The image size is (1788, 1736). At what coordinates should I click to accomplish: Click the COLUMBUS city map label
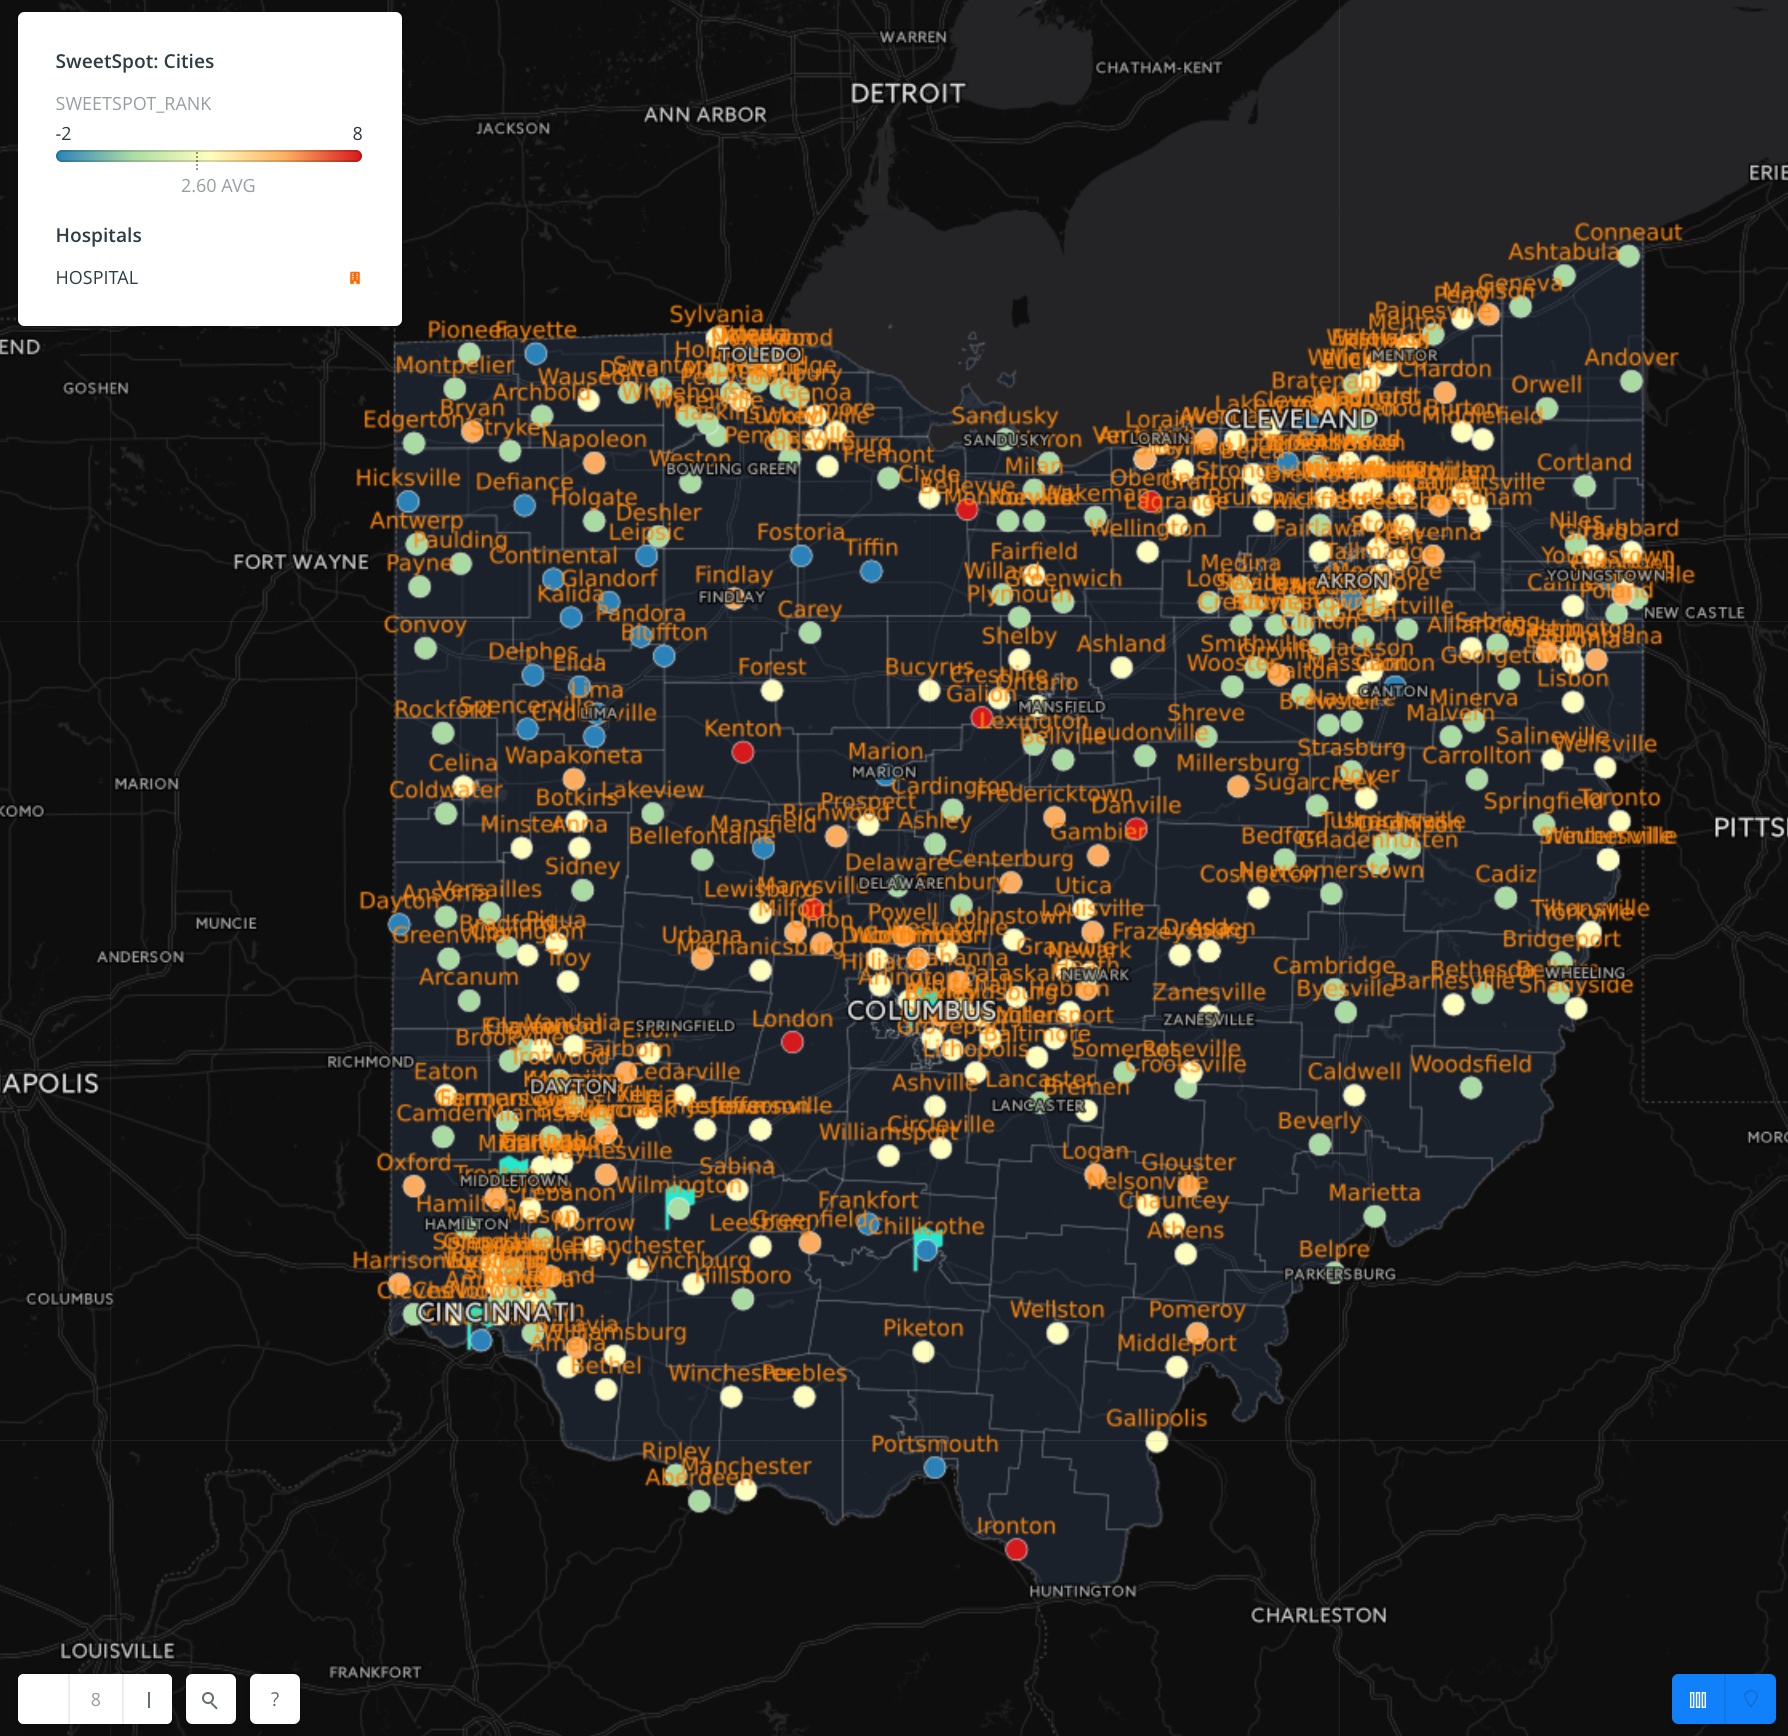click(922, 1010)
